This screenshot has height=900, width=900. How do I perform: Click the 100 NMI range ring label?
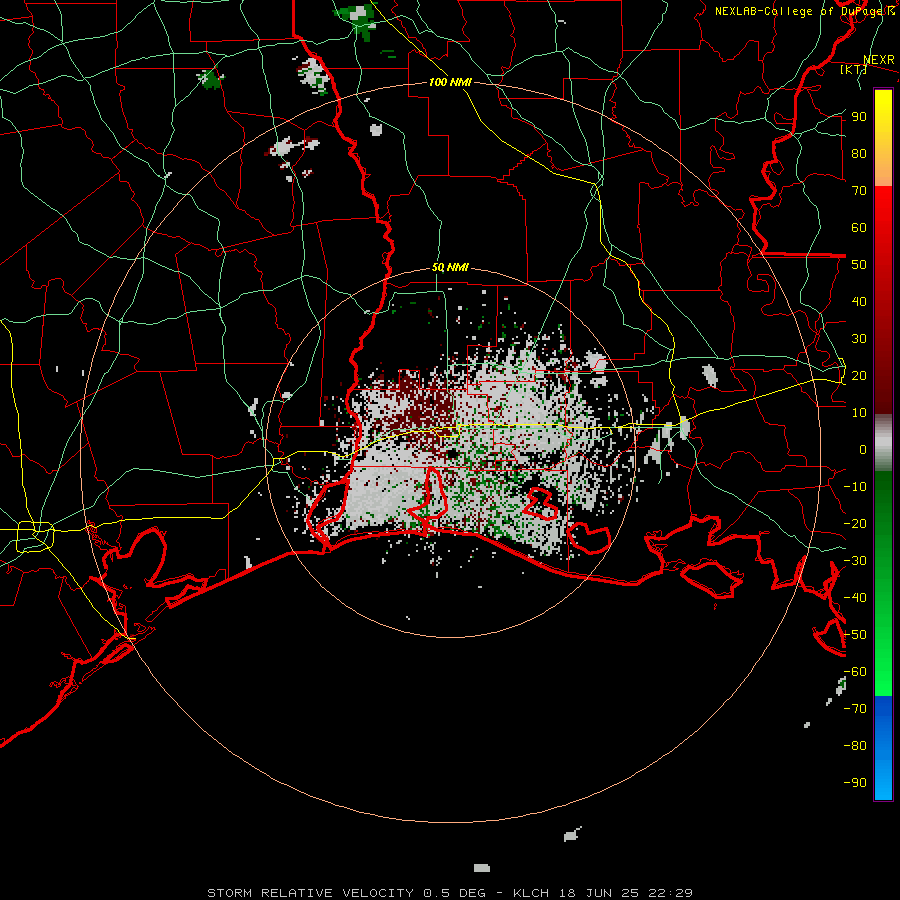click(x=450, y=82)
